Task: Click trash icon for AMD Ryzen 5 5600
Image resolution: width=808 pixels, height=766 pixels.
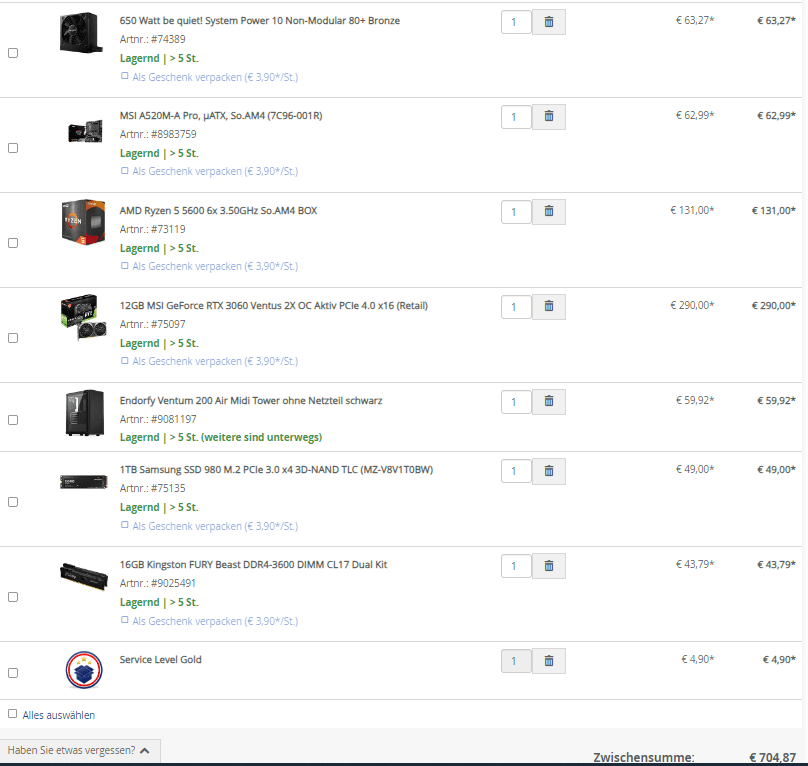Action: tap(549, 212)
